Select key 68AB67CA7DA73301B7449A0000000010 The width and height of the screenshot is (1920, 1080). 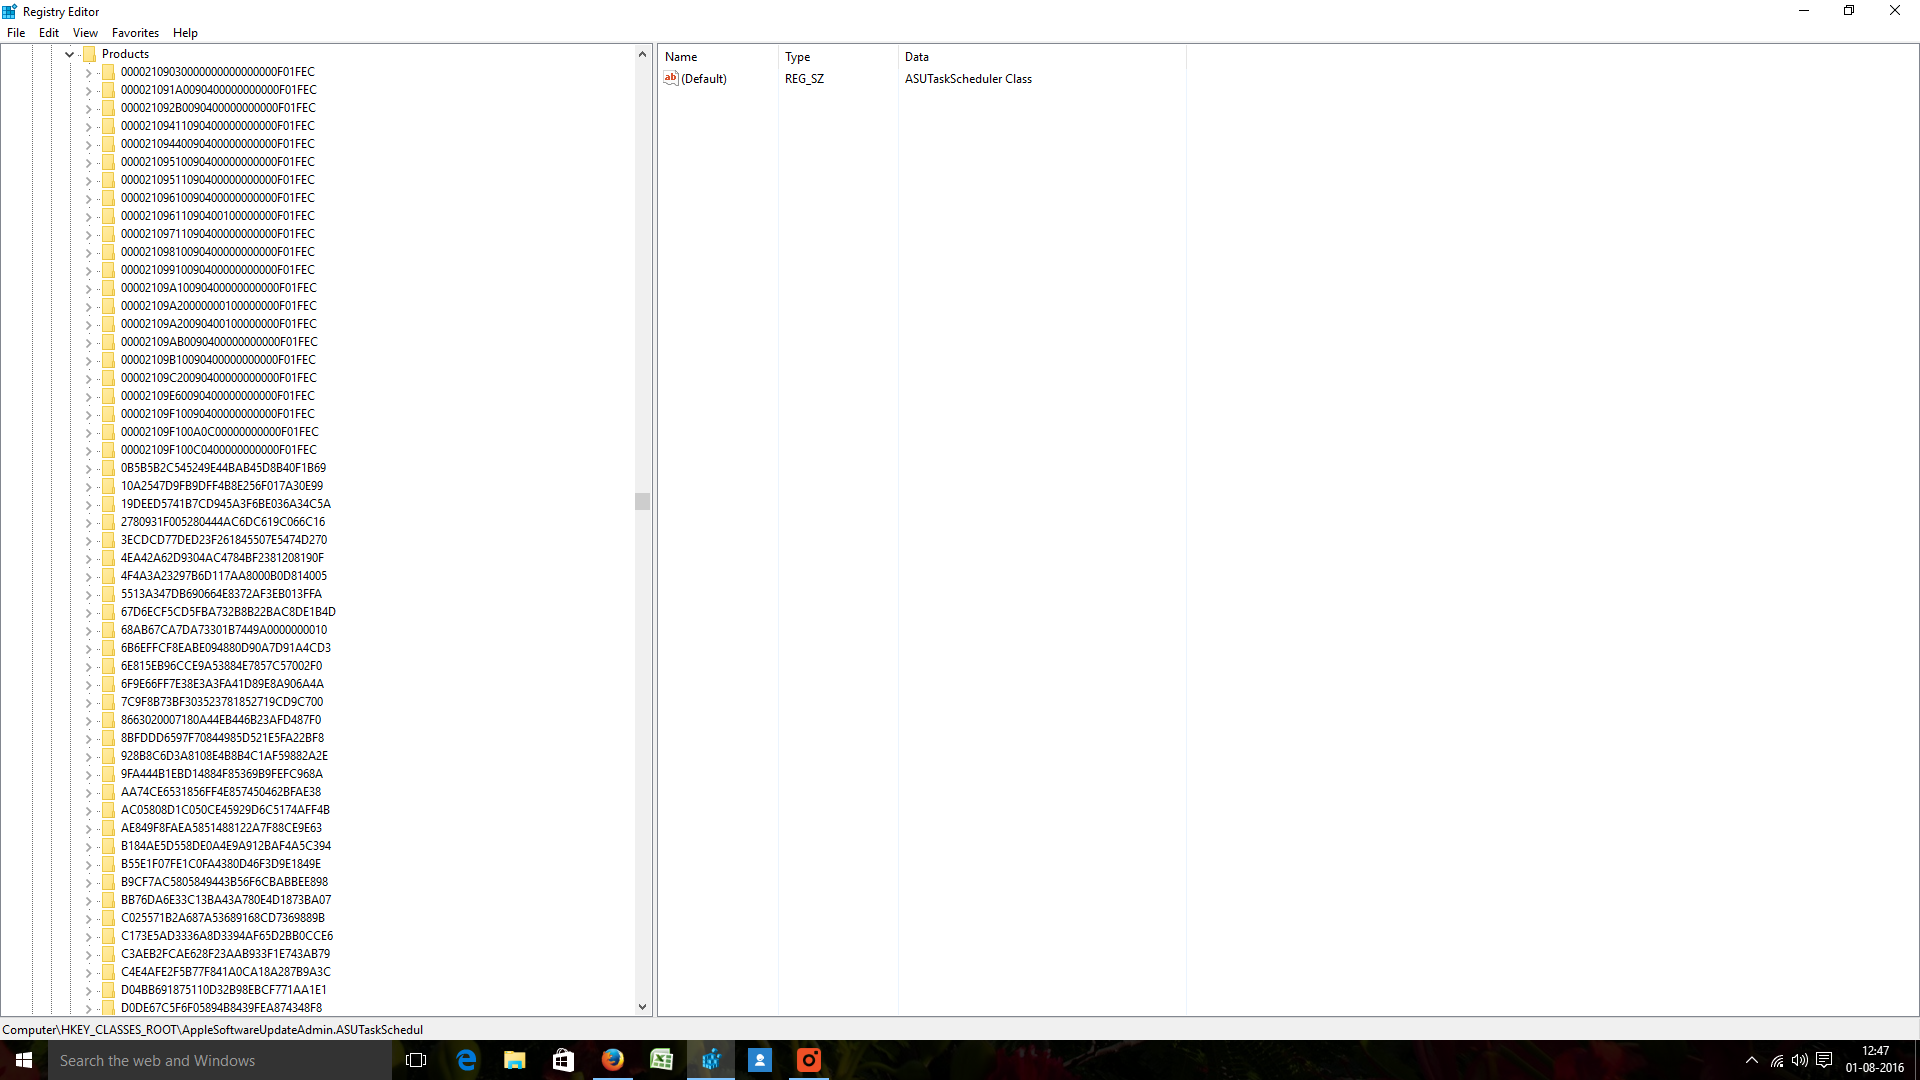tap(223, 630)
